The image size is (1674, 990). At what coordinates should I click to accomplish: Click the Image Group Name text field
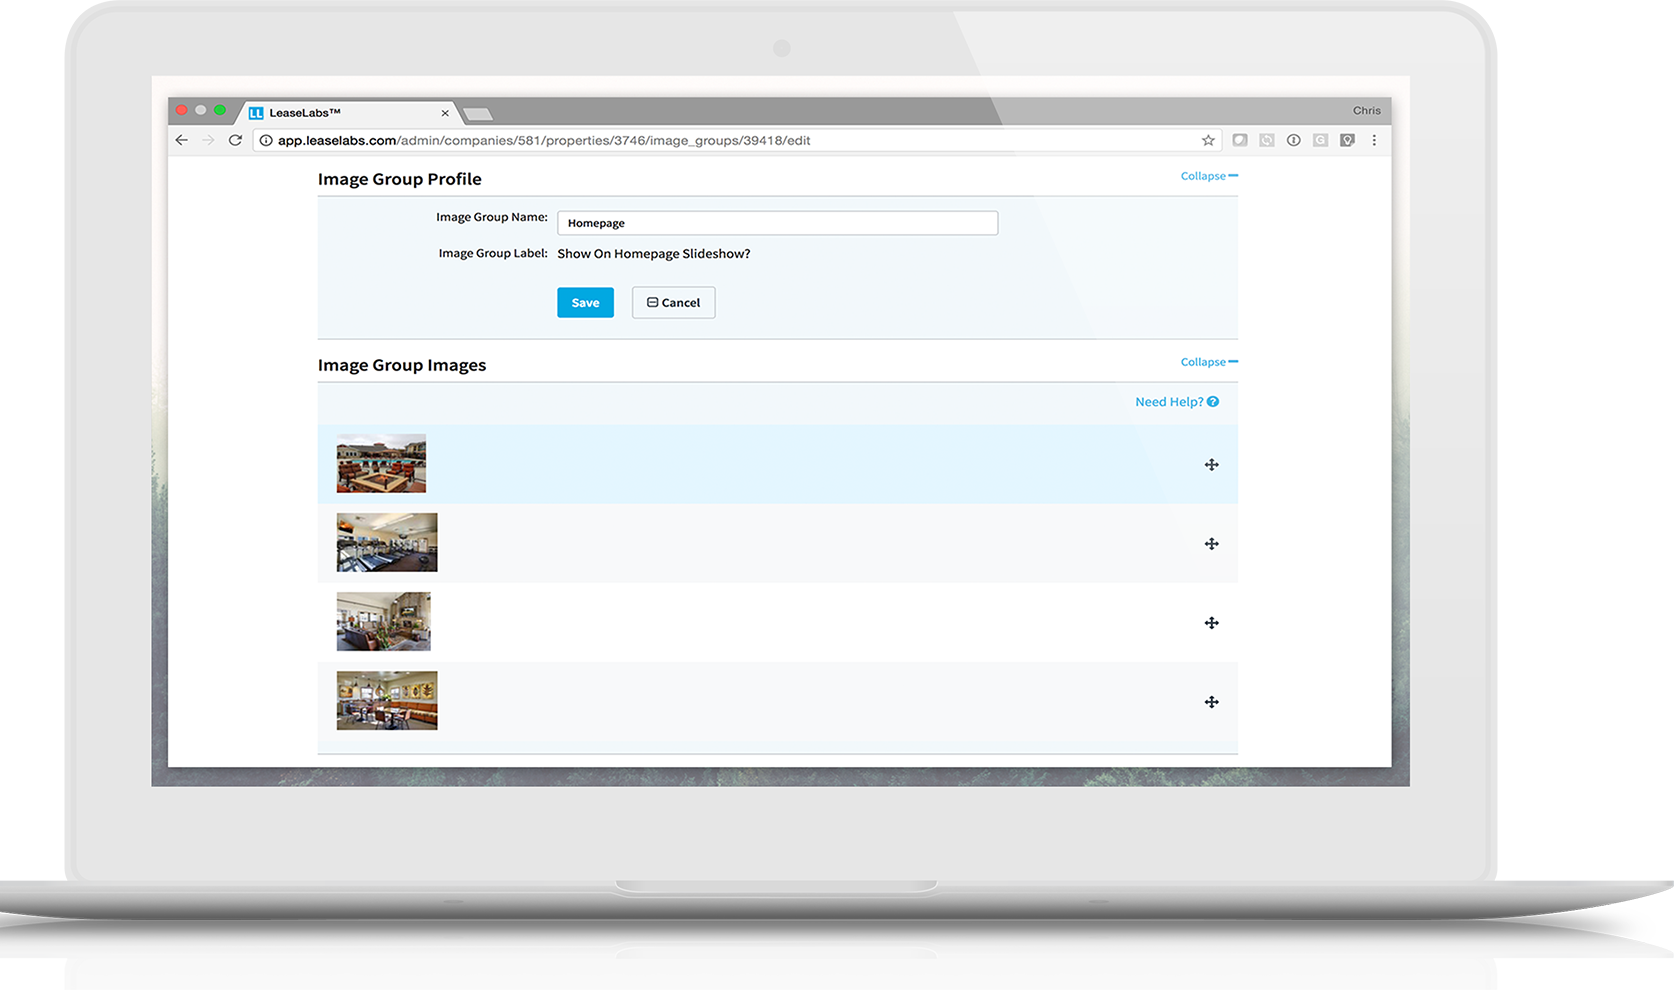[x=777, y=223]
